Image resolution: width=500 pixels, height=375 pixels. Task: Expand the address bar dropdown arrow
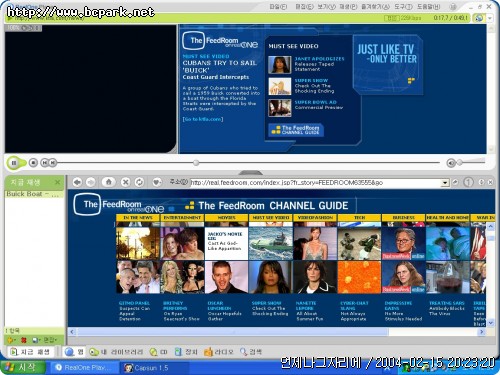445,183
